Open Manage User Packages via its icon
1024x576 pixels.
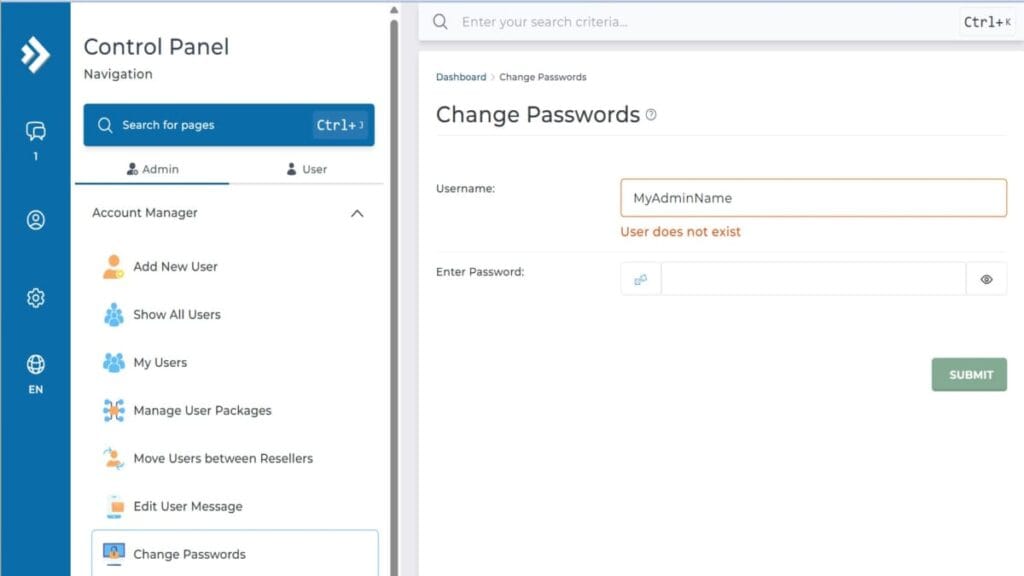coord(112,410)
